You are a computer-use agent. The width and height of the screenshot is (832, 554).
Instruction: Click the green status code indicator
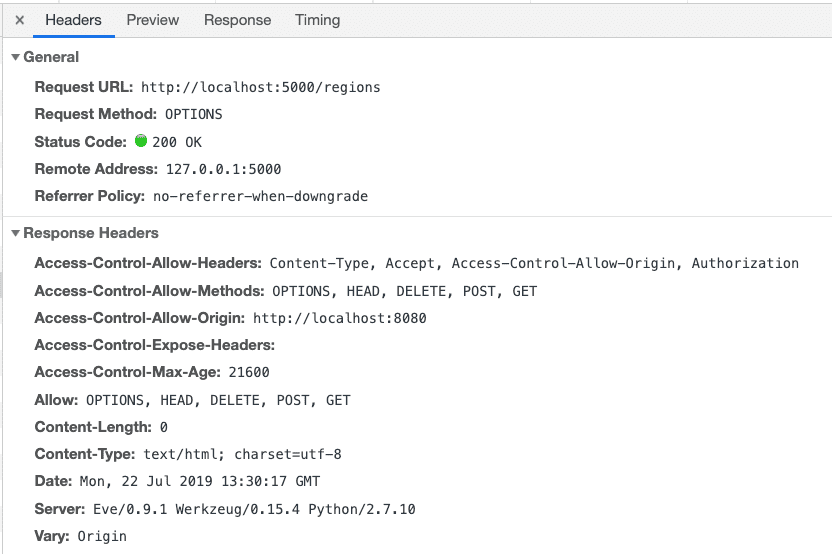pos(141,141)
